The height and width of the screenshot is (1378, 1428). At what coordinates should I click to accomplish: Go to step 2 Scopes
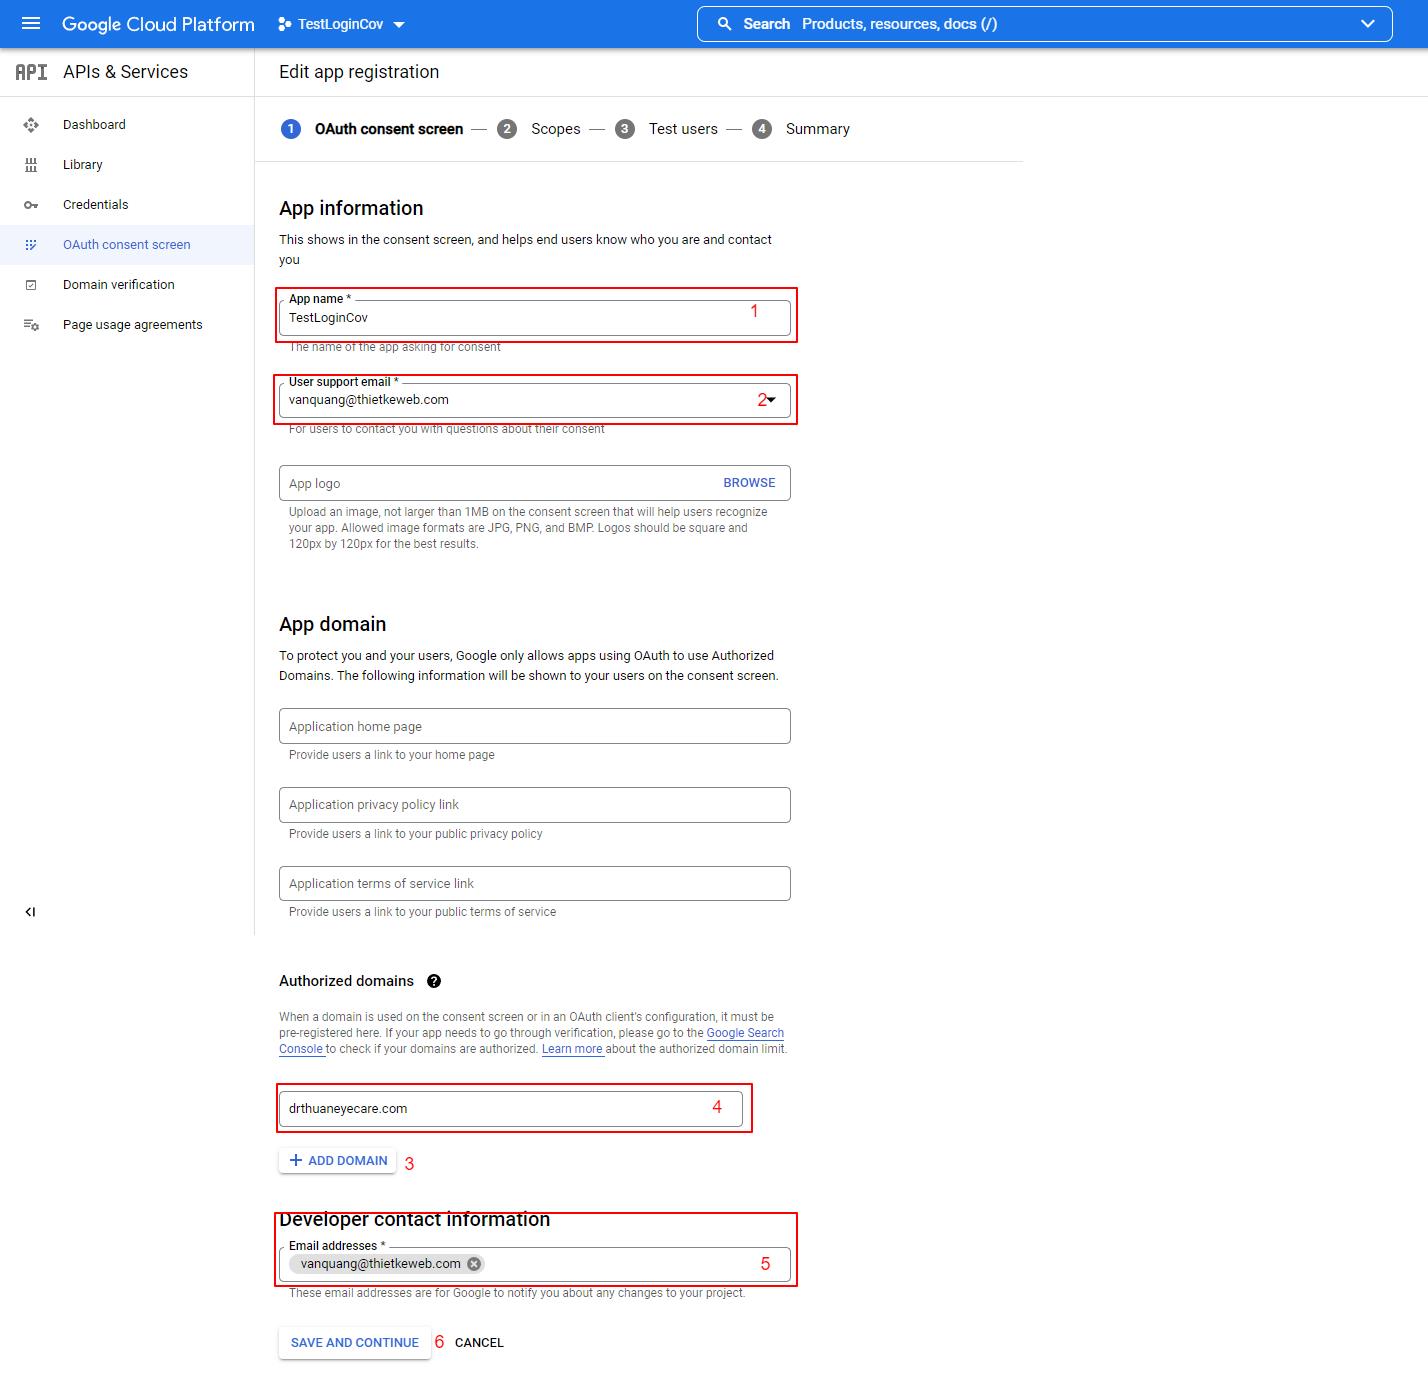539,129
